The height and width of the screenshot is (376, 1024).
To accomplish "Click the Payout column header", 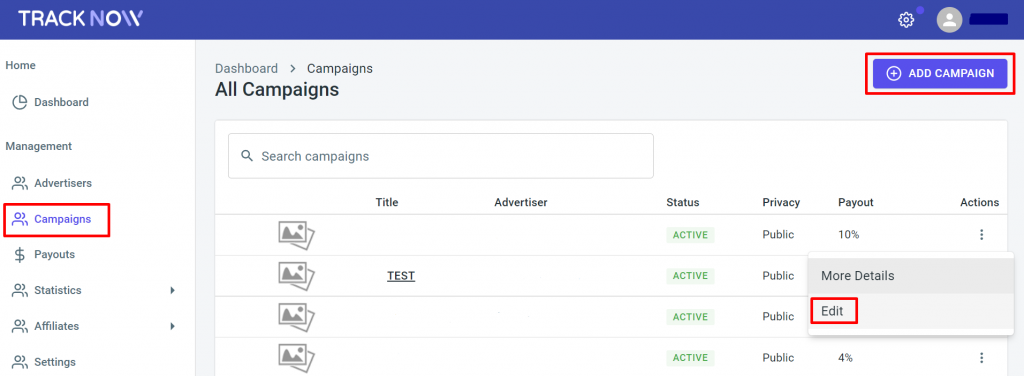I will [856, 202].
